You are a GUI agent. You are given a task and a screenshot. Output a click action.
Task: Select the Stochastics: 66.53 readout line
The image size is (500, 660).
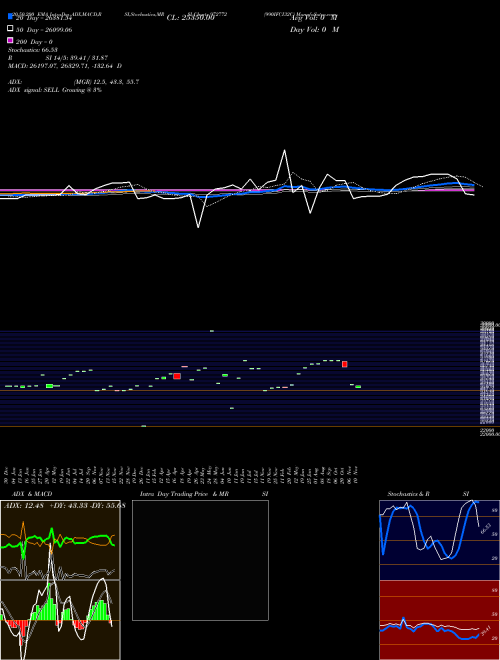[33, 50]
